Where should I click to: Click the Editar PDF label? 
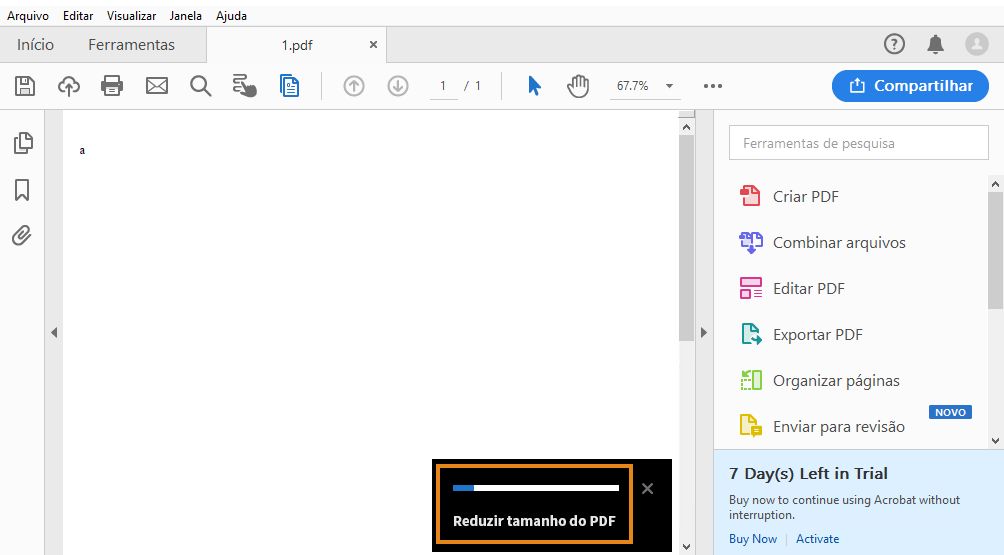click(x=809, y=289)
